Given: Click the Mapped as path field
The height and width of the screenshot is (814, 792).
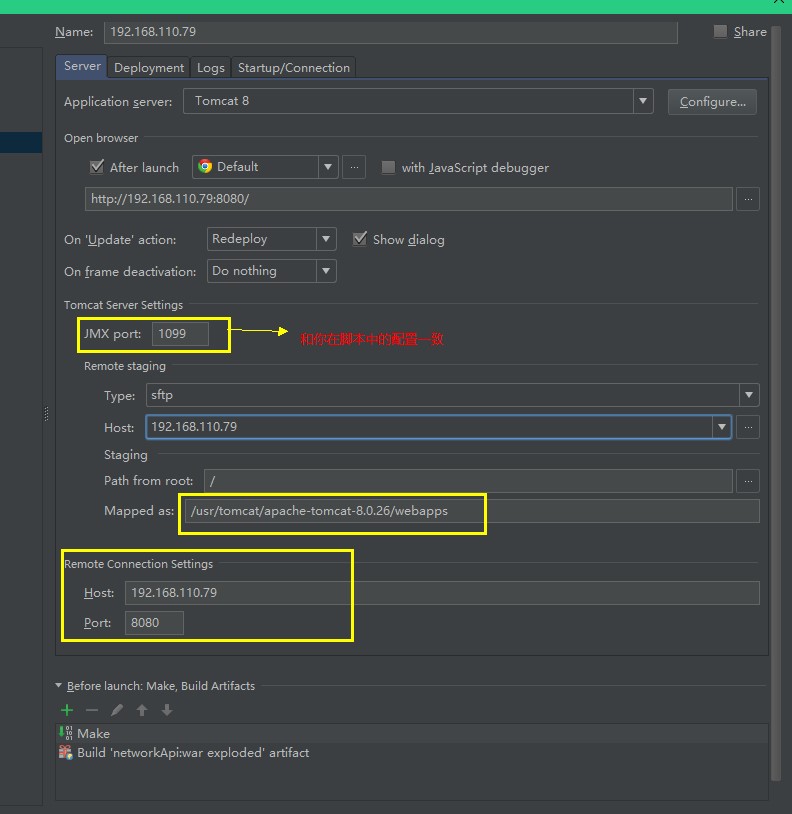Looking at the screenshot, I should 472,511.
